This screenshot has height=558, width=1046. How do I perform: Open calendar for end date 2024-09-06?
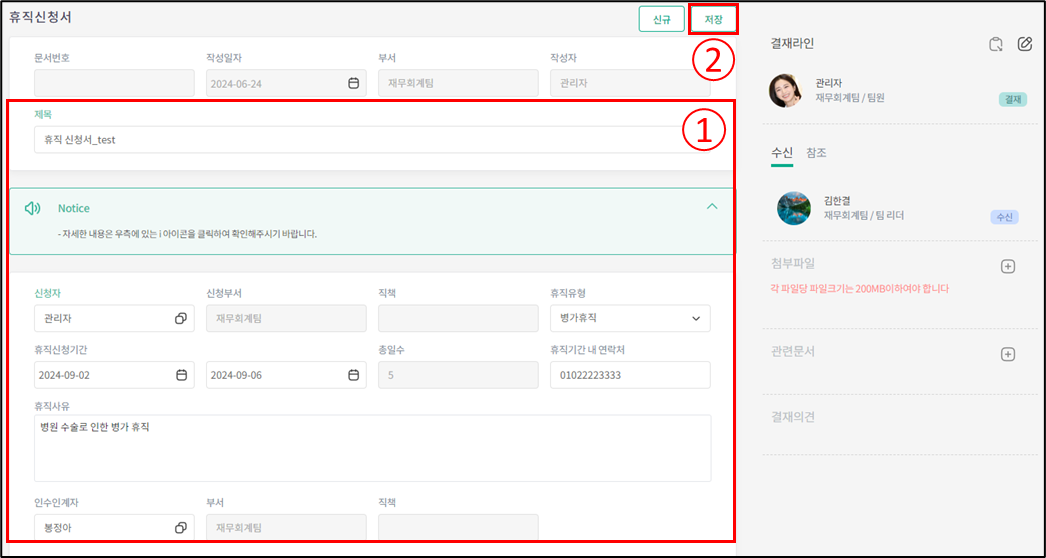[353, 375]
